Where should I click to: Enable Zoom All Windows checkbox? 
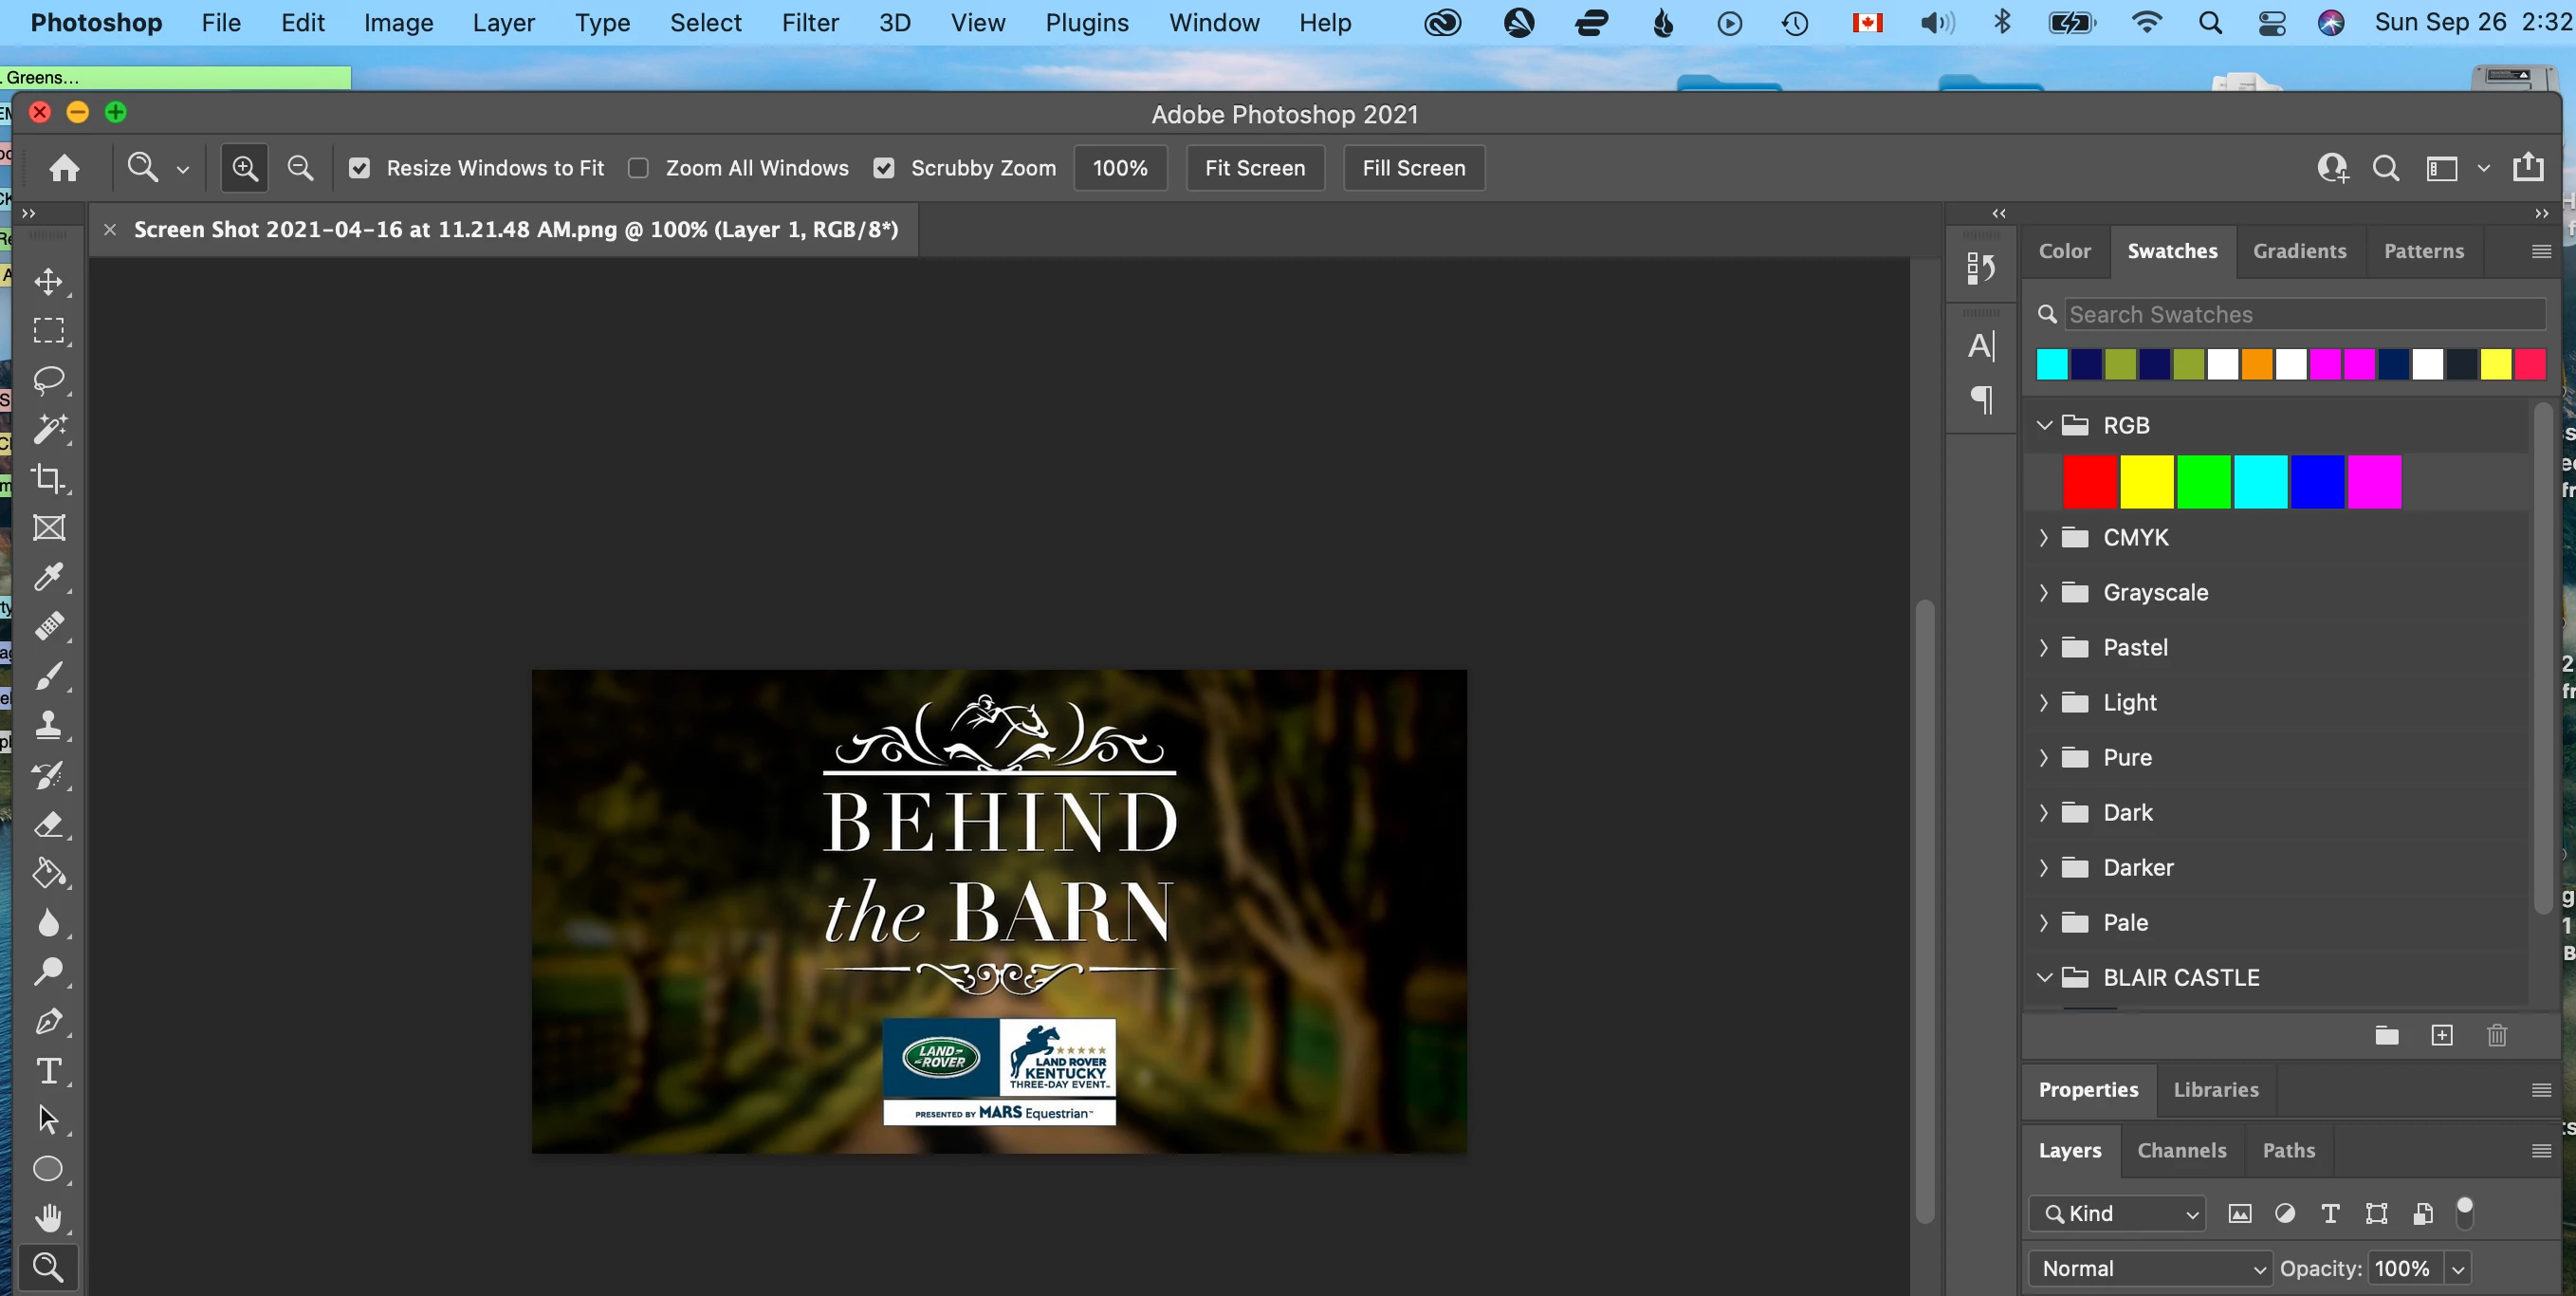(x=638, y=168)
